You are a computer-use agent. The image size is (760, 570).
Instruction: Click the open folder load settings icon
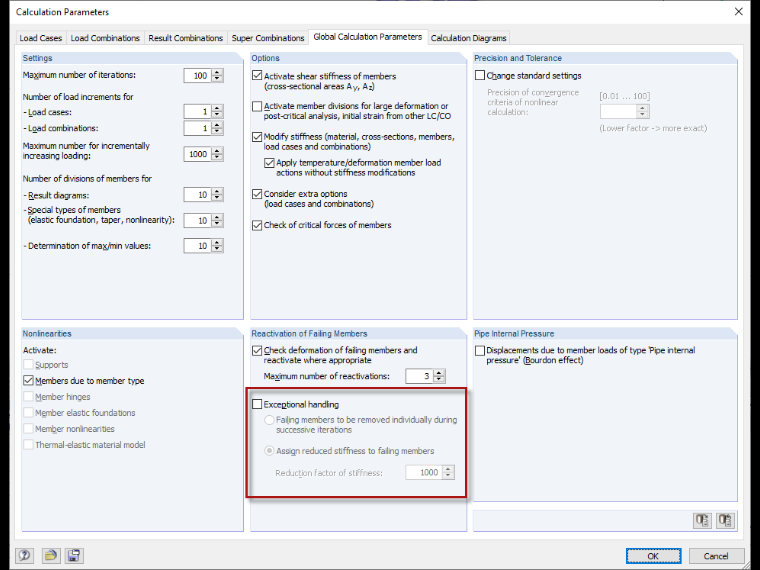click(x=51, y=555)
